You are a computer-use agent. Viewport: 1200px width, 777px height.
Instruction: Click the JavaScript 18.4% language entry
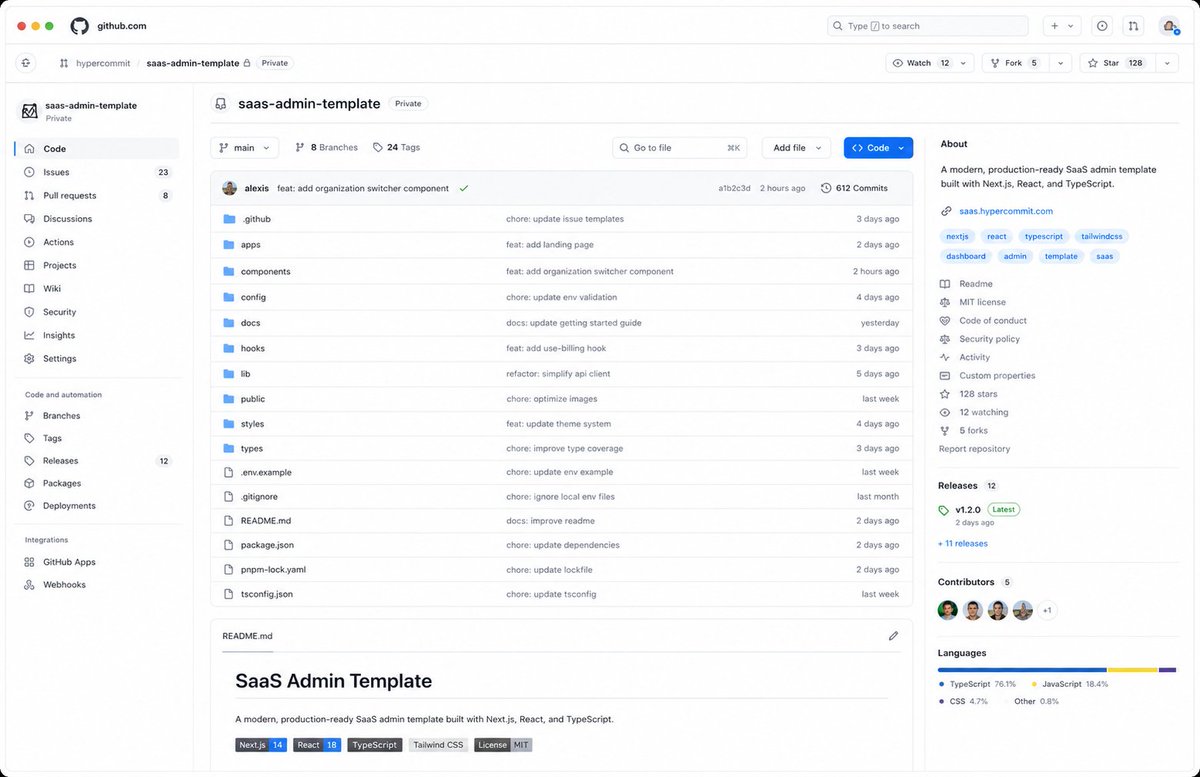1069,684
